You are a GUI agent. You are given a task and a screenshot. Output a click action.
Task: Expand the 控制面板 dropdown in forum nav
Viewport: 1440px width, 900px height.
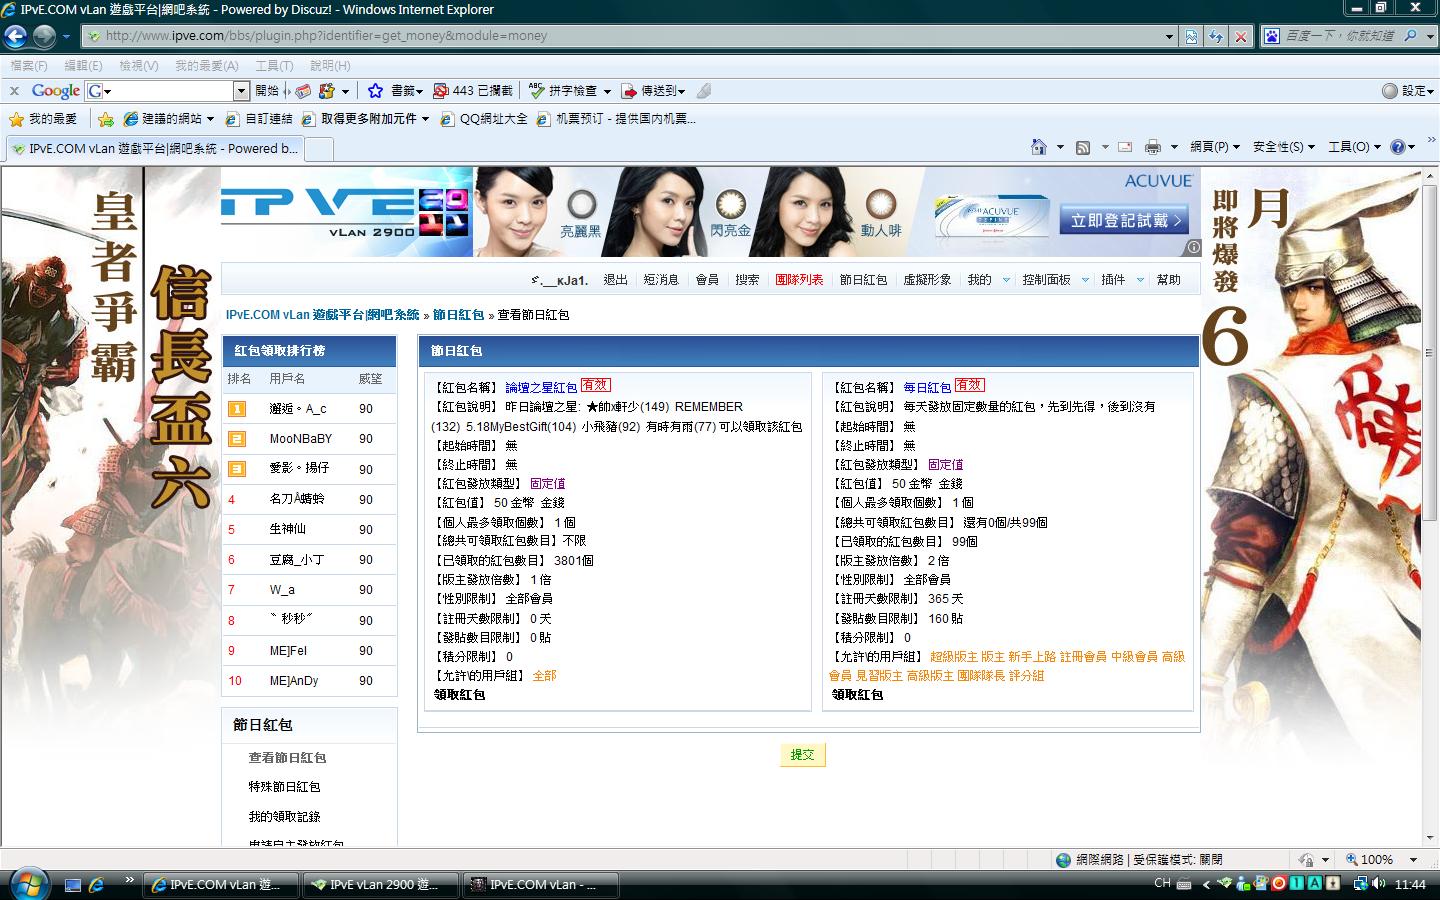pyautogui.click(x=1085, y=280)
